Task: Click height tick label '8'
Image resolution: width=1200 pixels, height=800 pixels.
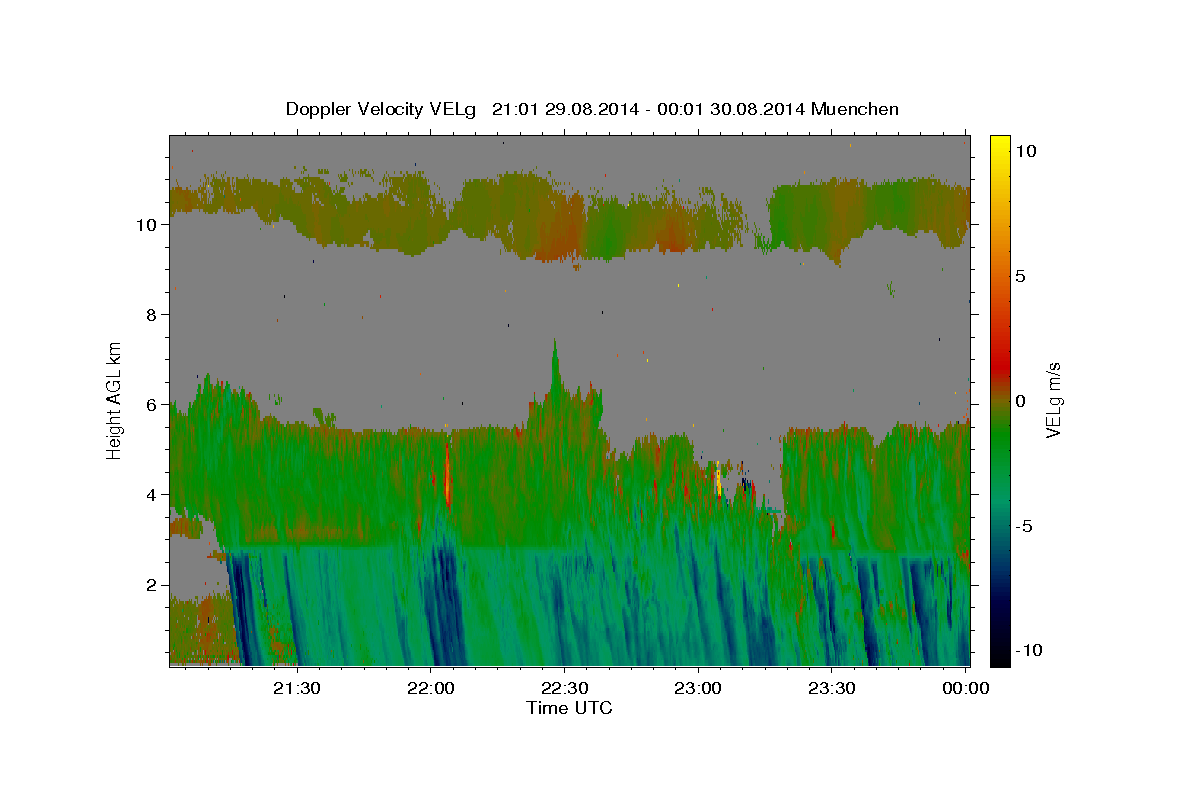Action: pyautogui.click(x=152, y=315)
